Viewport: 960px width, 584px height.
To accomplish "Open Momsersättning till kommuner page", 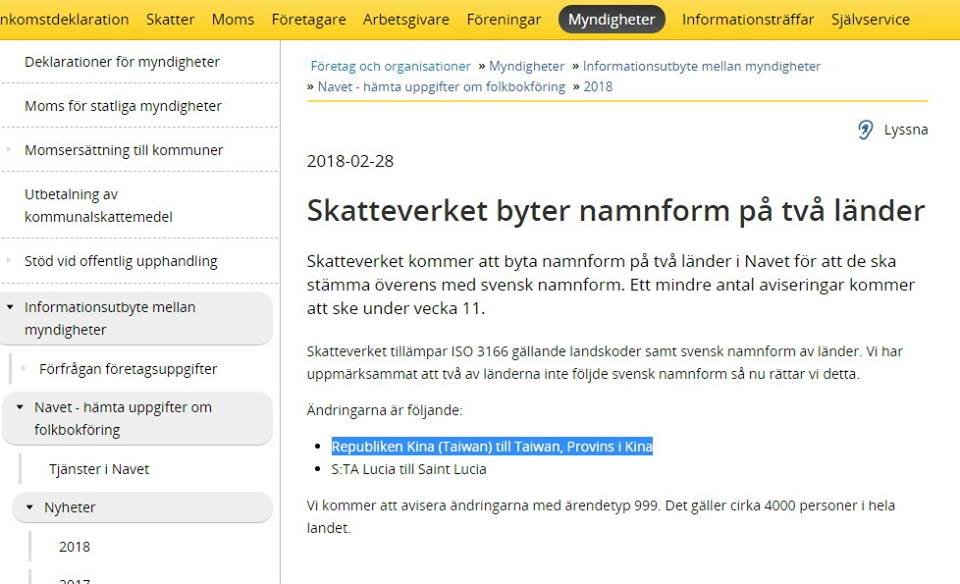I will pyautogui.click(x=124, y=150).
